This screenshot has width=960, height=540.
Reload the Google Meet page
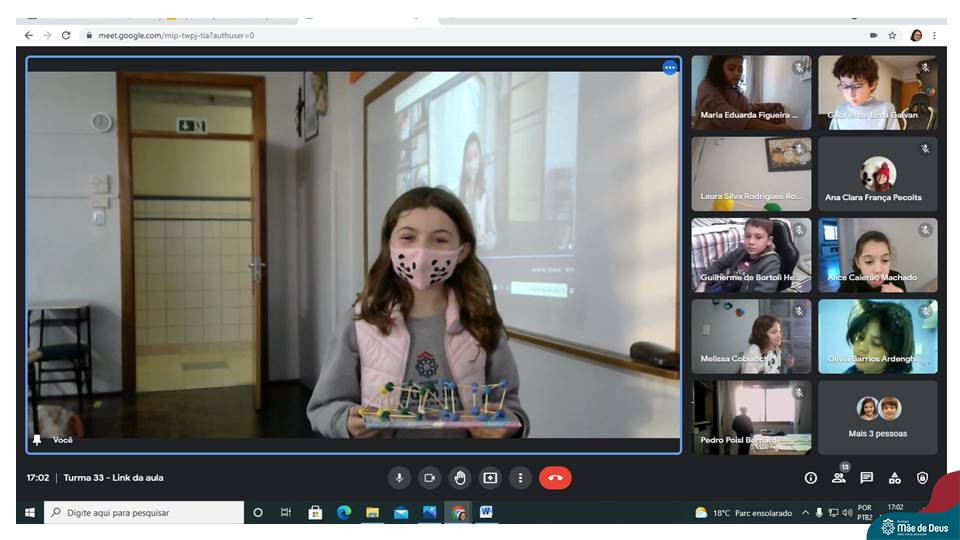(66, 35)
